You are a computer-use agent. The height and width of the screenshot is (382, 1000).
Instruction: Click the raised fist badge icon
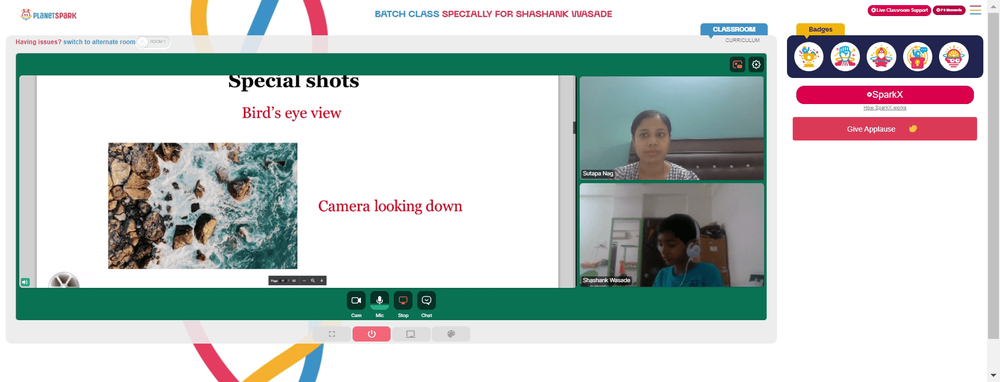coord(845,57)
